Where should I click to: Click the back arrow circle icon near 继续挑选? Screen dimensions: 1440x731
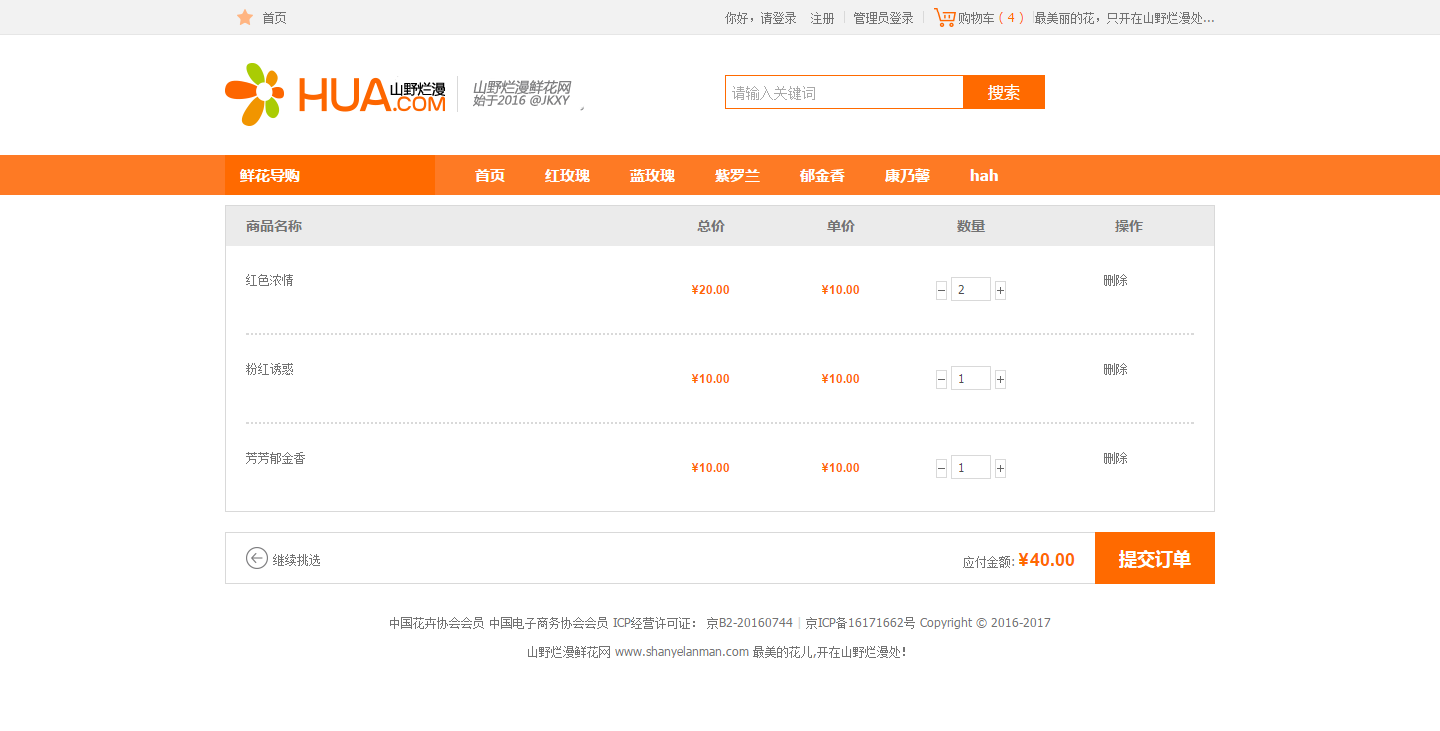(257, 558)
